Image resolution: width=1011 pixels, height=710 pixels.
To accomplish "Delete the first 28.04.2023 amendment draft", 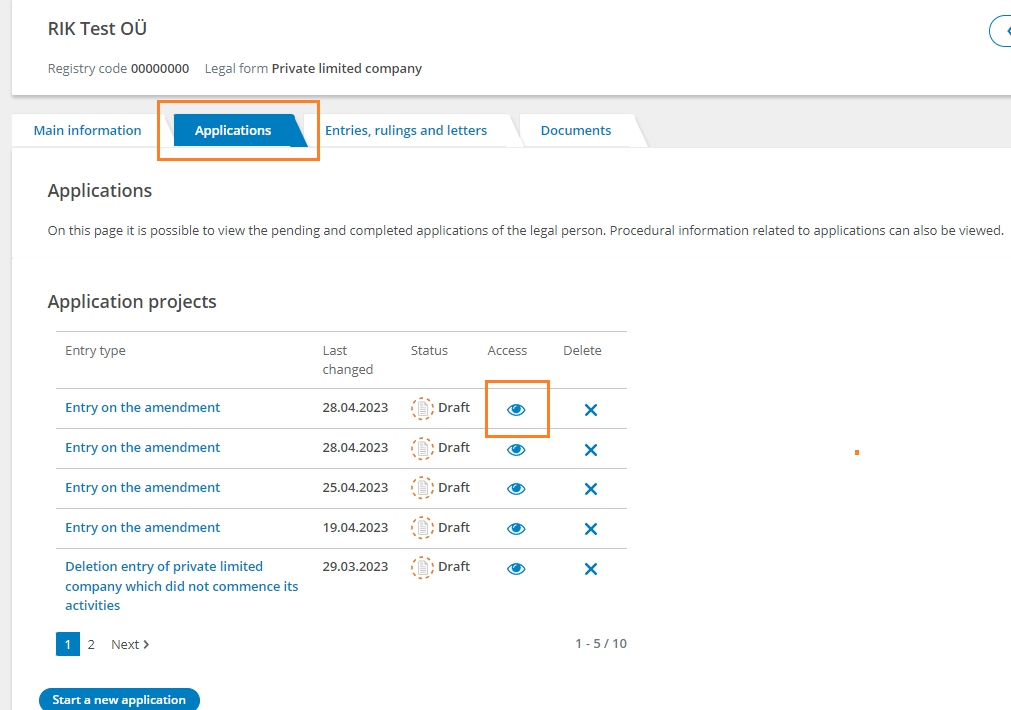I will point(591,409).
